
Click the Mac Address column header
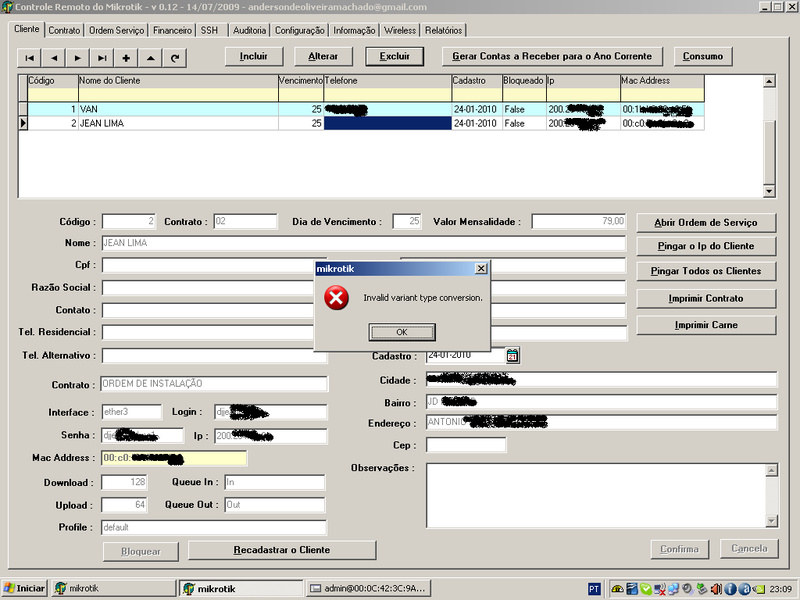662,81
